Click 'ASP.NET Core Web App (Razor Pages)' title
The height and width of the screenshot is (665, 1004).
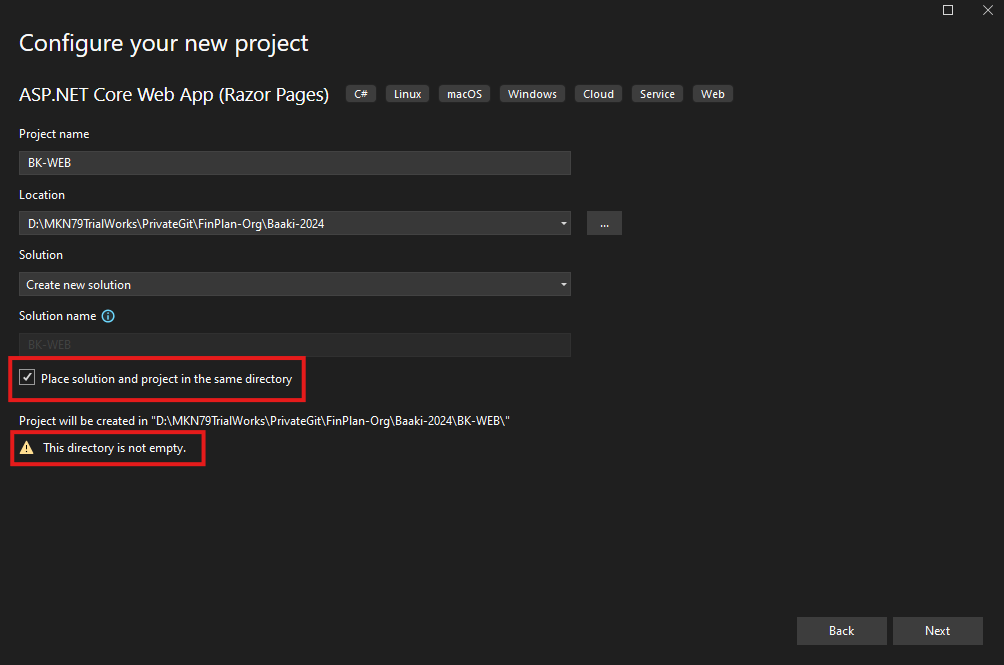coord(174,95)
